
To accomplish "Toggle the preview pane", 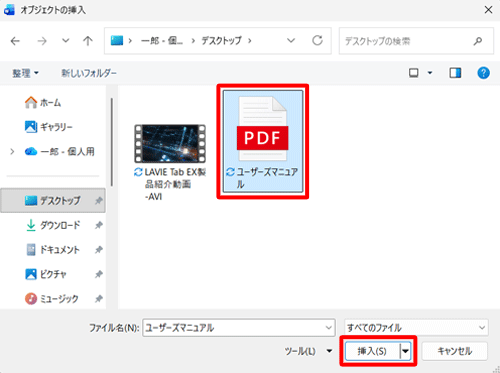I will (455, 73).
